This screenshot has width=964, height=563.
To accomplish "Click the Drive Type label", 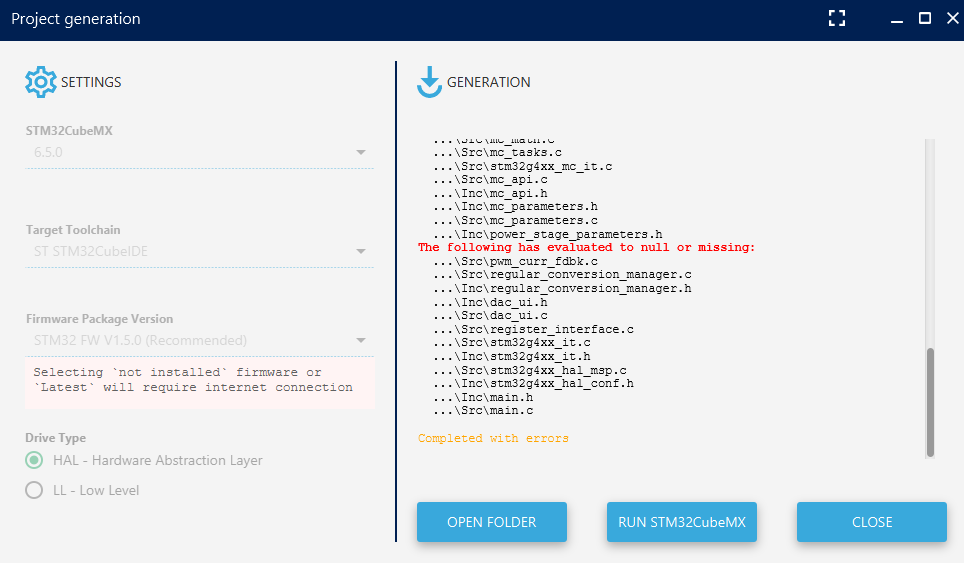I will pos(55,438).
